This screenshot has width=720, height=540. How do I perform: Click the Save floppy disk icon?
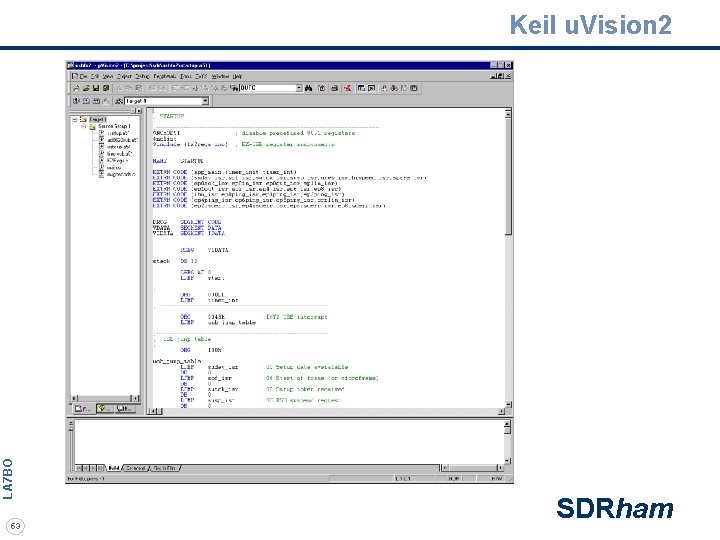tap(96, 88)
